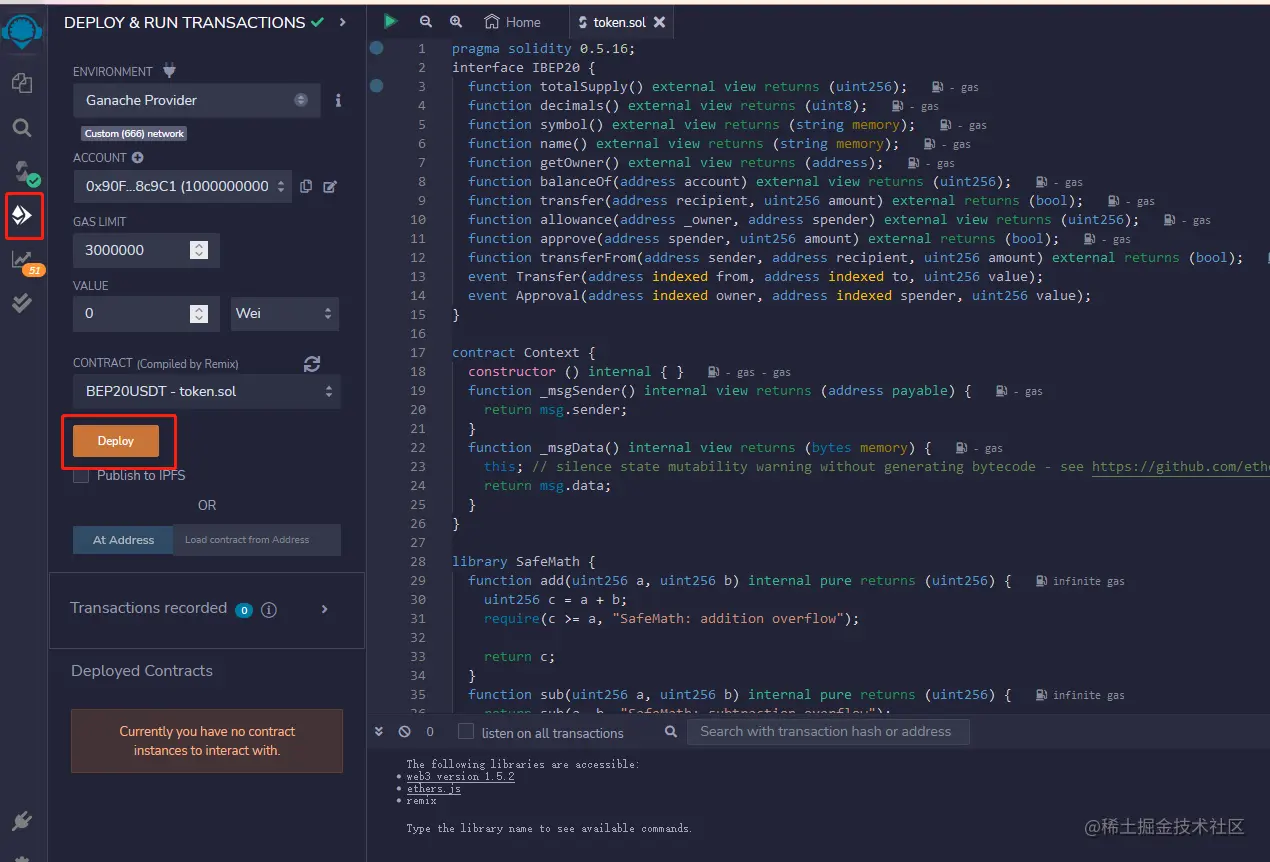Click info icon next to Ganache Provider
Screen dimensions: 1270x862
338,100
